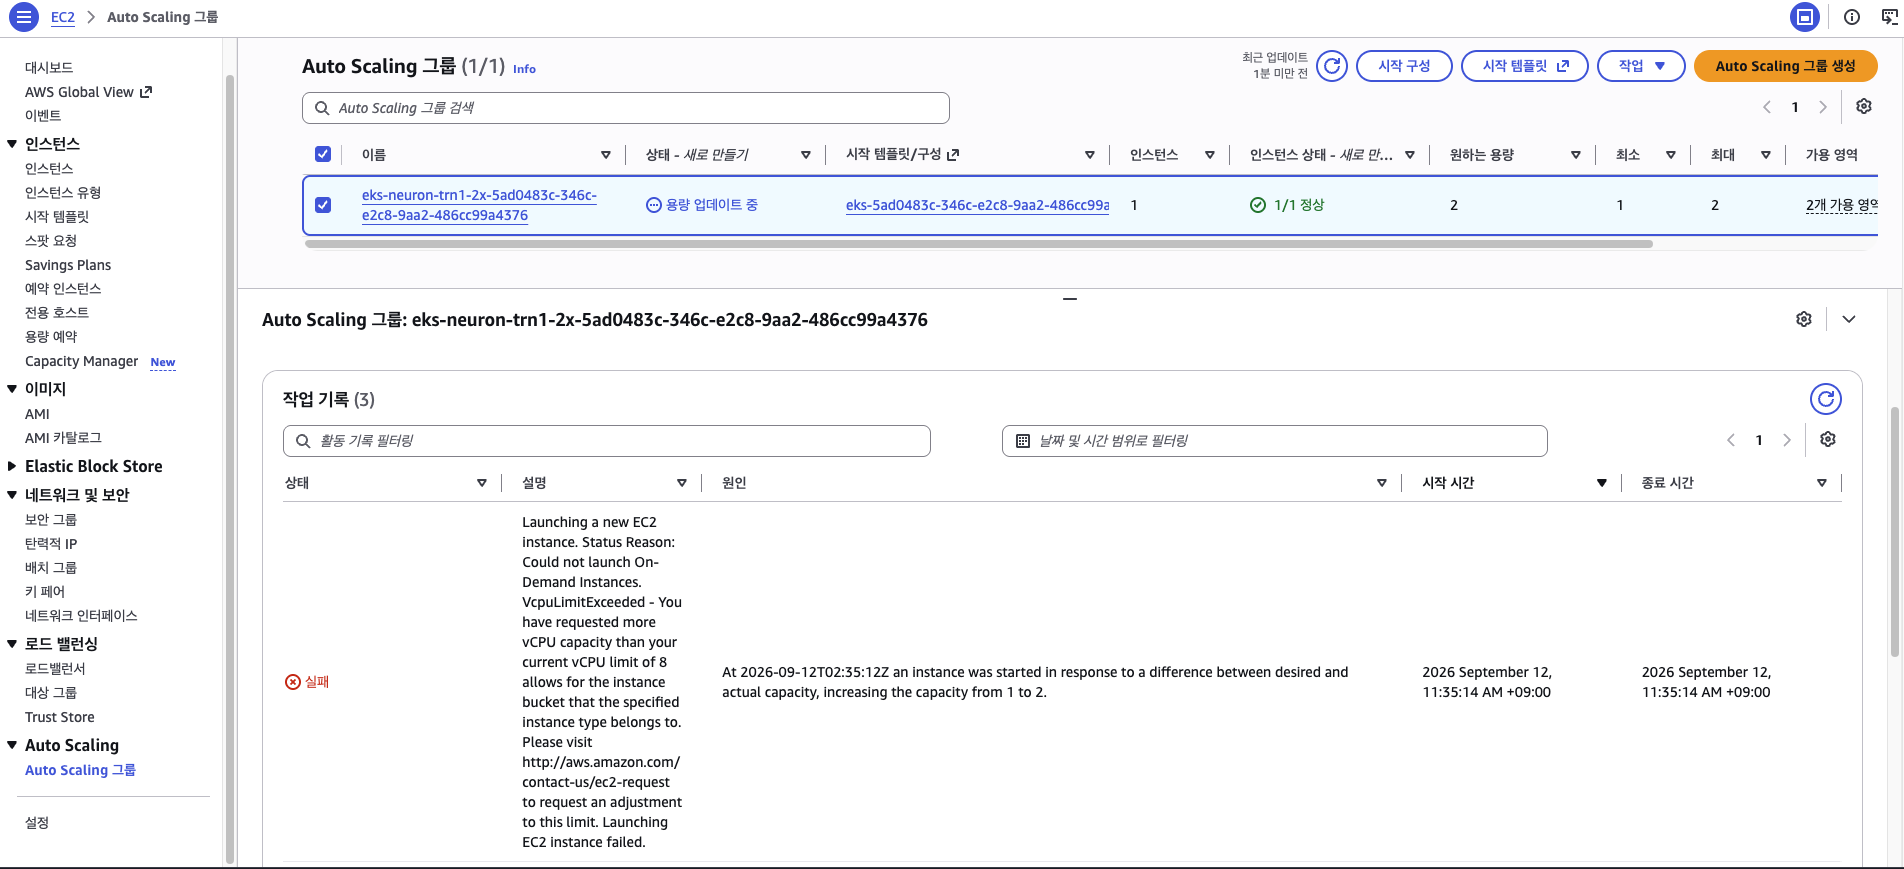Image resolution: width=1904 pixels, height=869 pixels.
Task: Click the 2개 가용 영역 cell
Action: pyautogui.click(x=1841, y=205)
